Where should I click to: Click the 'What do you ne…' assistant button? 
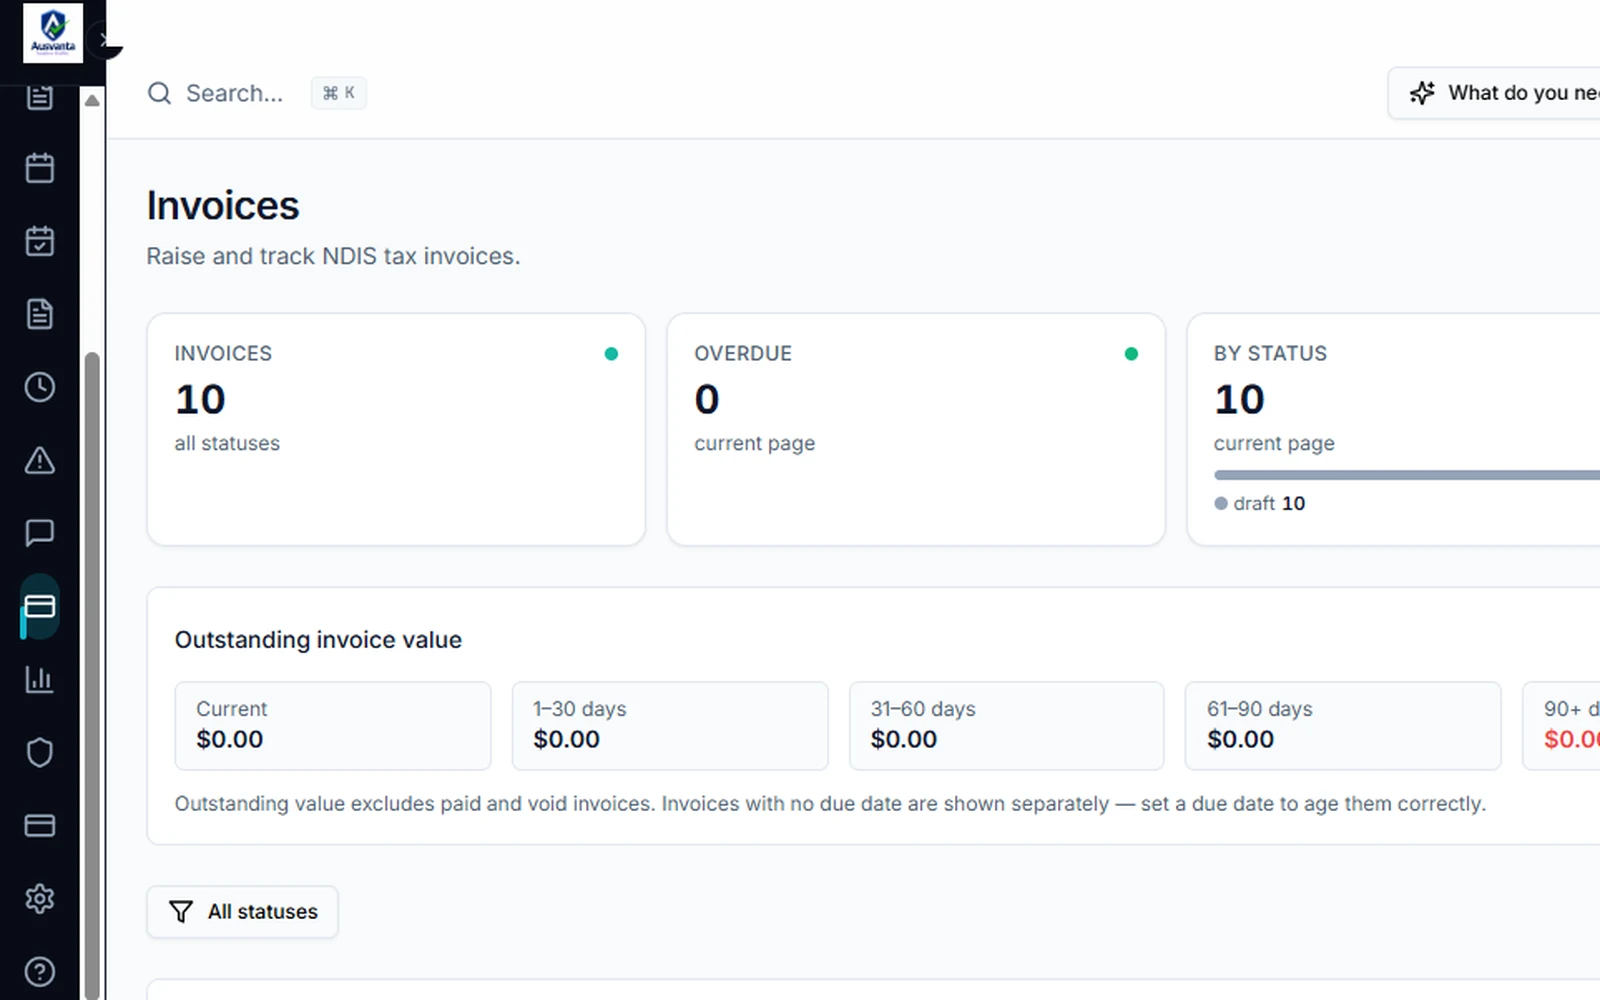(x=1494, y=93)
